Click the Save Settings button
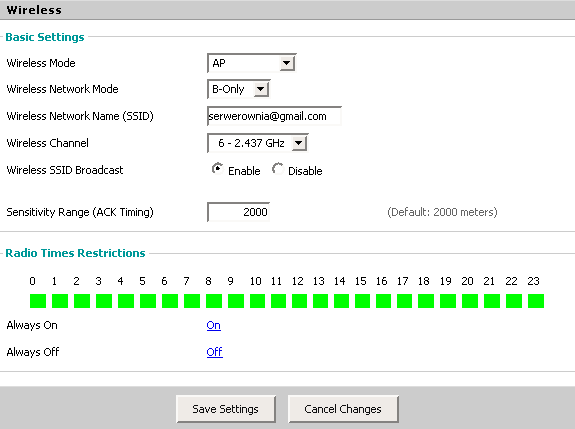Screen dimensions: 575x429 (226, 409)
